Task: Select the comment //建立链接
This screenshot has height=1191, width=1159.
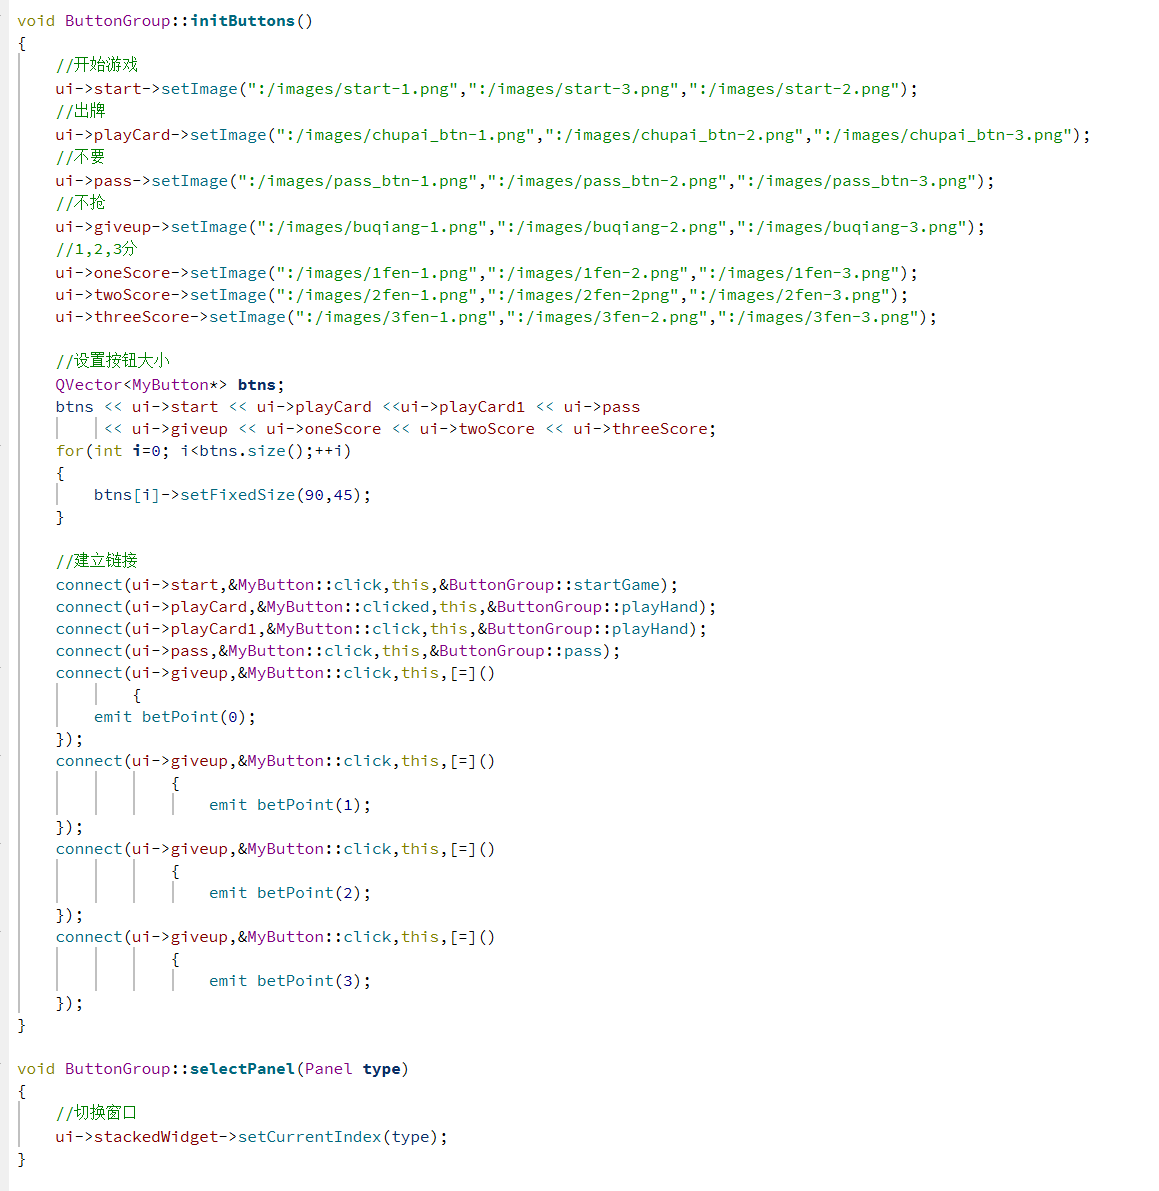Action: pyautogui.click(x=96, y=561)
